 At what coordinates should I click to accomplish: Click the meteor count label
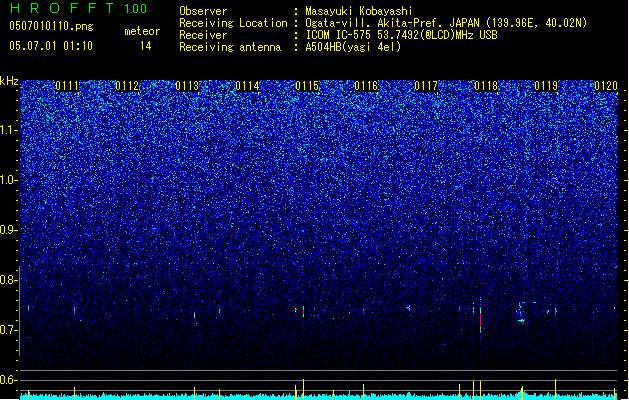142,31
